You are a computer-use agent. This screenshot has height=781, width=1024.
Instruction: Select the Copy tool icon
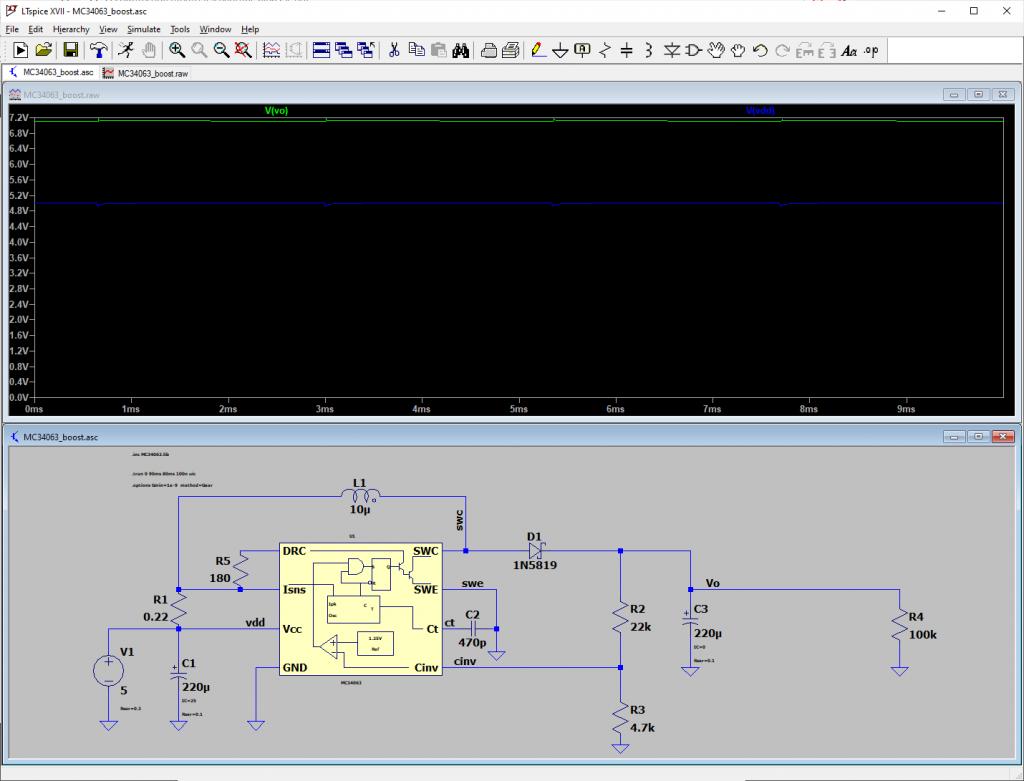(416, 50)
